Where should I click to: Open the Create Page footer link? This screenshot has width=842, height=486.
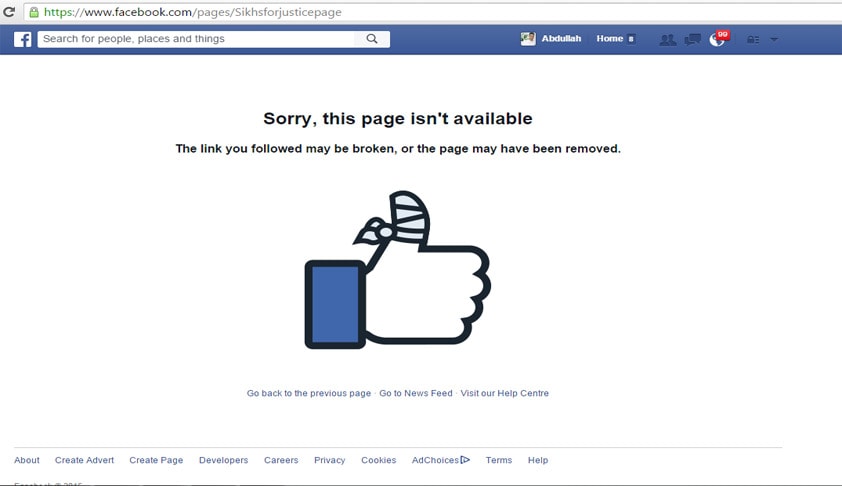pyautogui.click(x=156, y=460)
